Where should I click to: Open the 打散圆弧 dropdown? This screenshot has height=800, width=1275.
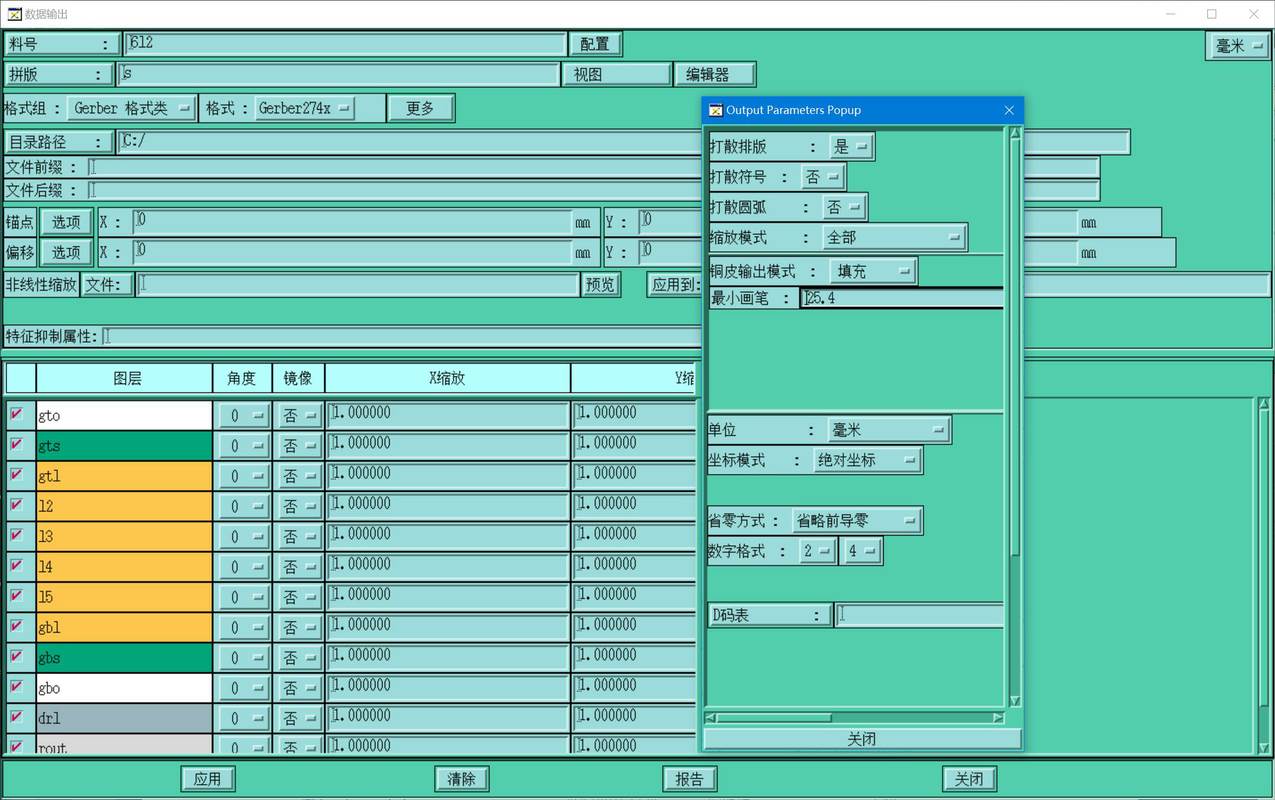click(843, 208)
